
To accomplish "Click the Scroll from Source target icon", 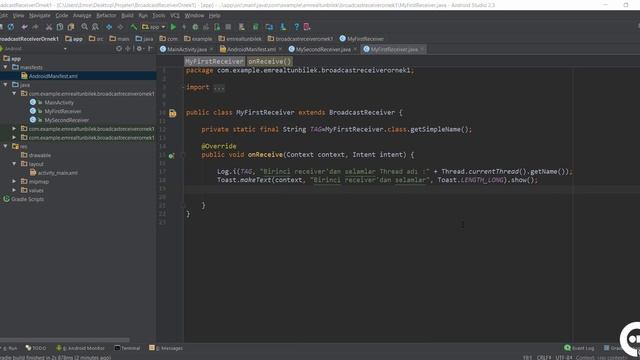I will (x=119, y=49).
